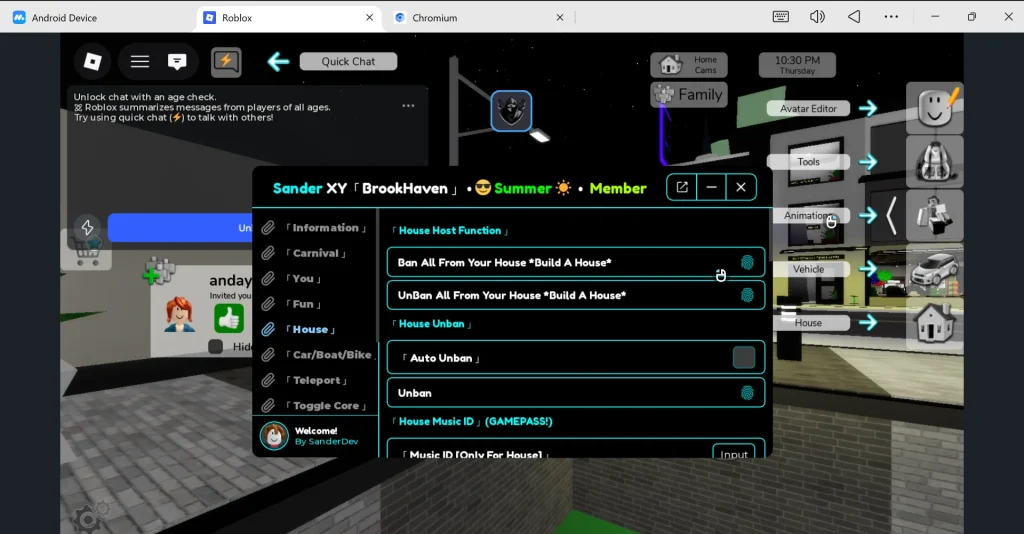
Task: Click the Vehicle label
Action: 808,269
